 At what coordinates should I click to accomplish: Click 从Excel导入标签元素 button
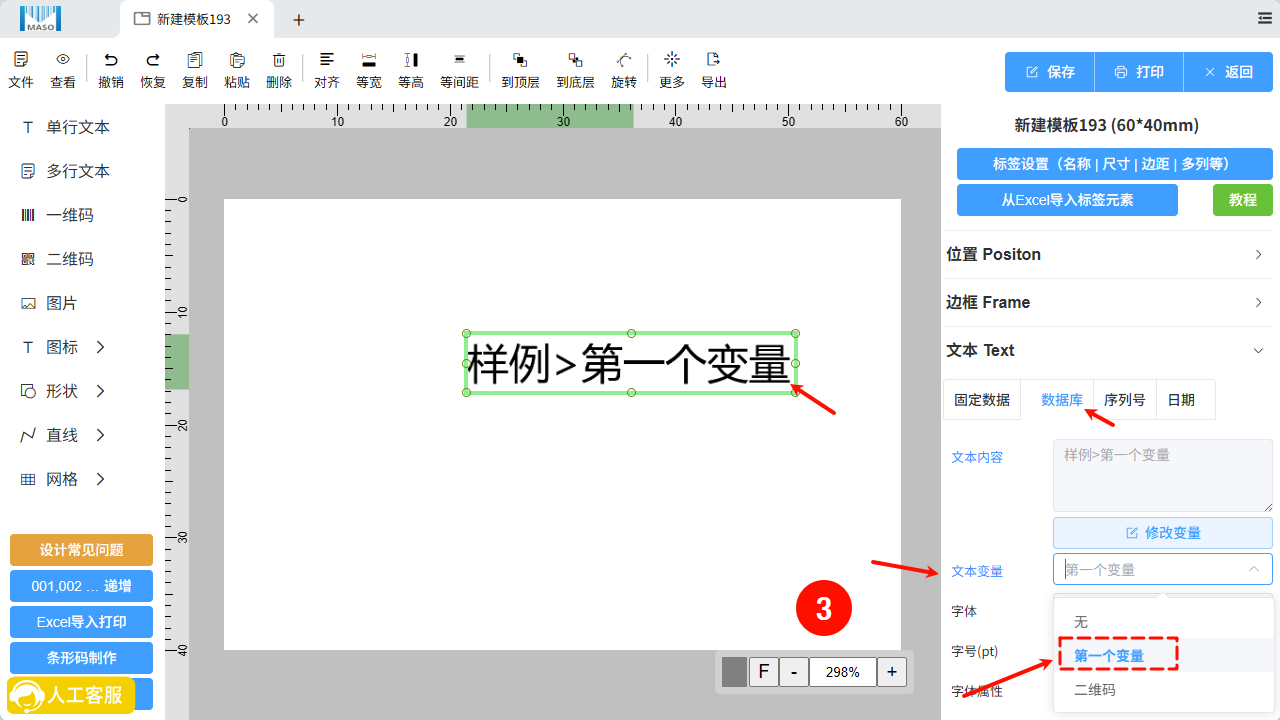click(x=1067, y=200)
